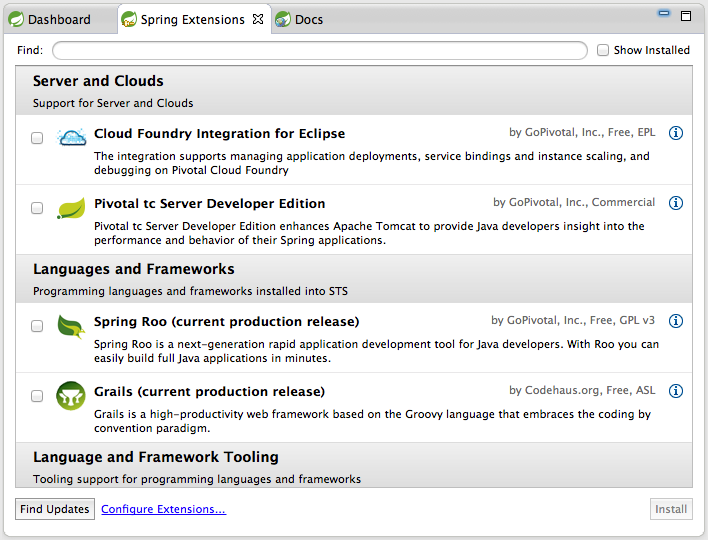This screenshot has height=540, width=708.
Task: Click the Spring Roo description paragraph
Action: [377, 351]
